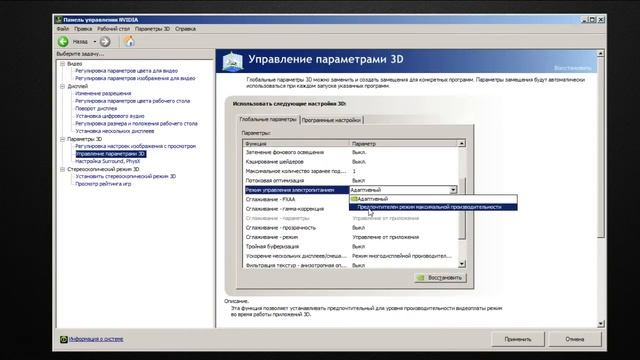Open the Параметры 3D menu
The width and height of the screenshot is (640, 360).
[152, 29]
